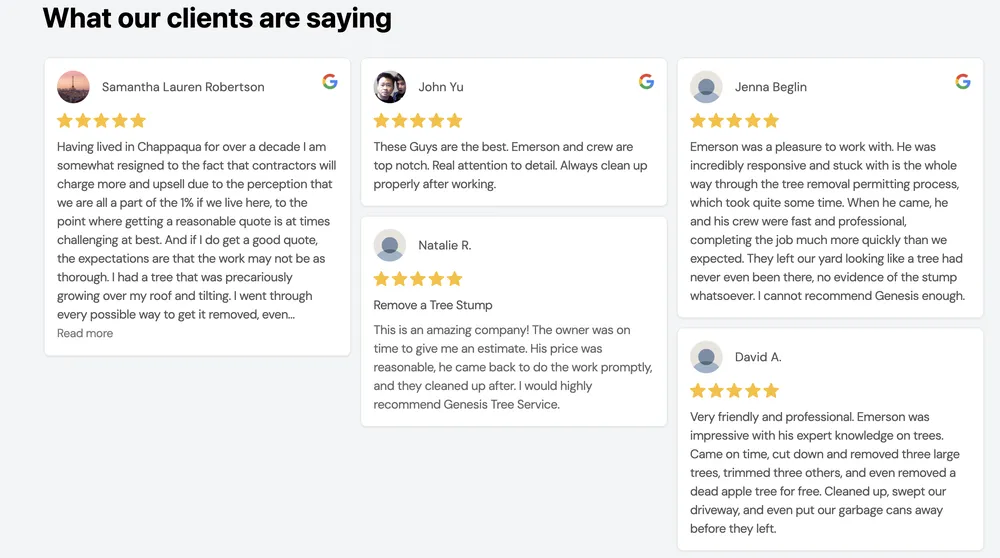The image size is (1000, 558).
Task: Click David A.'s default avatar icon
Action: click(706, 357)
